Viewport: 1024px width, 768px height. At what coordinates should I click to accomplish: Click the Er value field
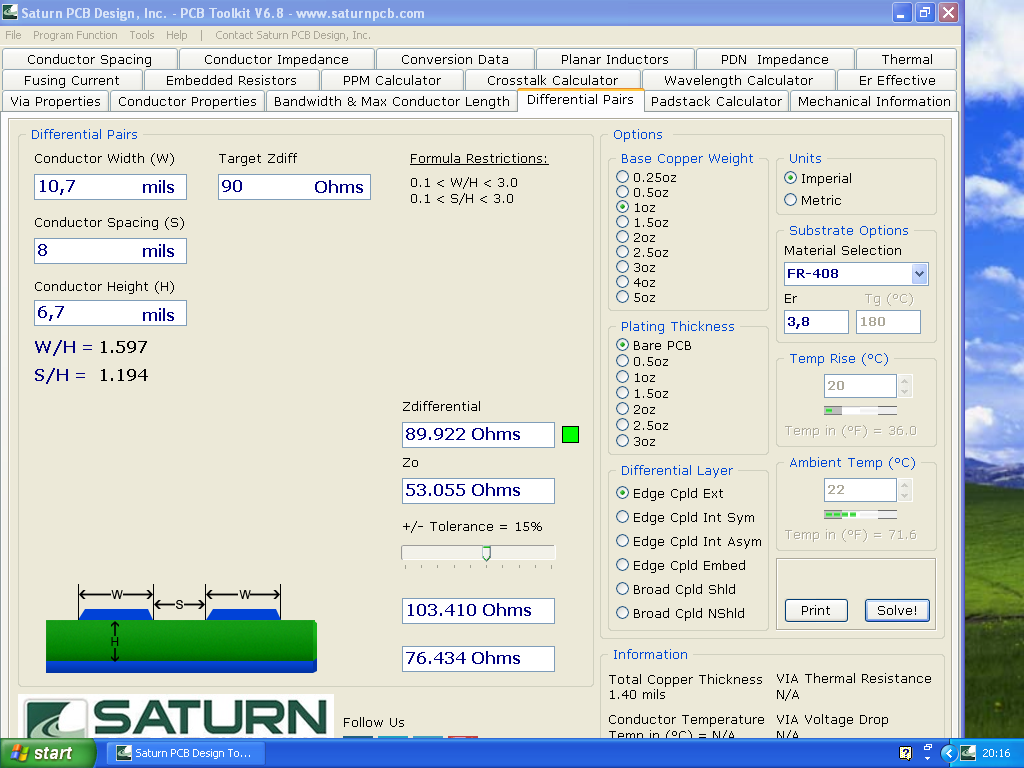(816, 322)
